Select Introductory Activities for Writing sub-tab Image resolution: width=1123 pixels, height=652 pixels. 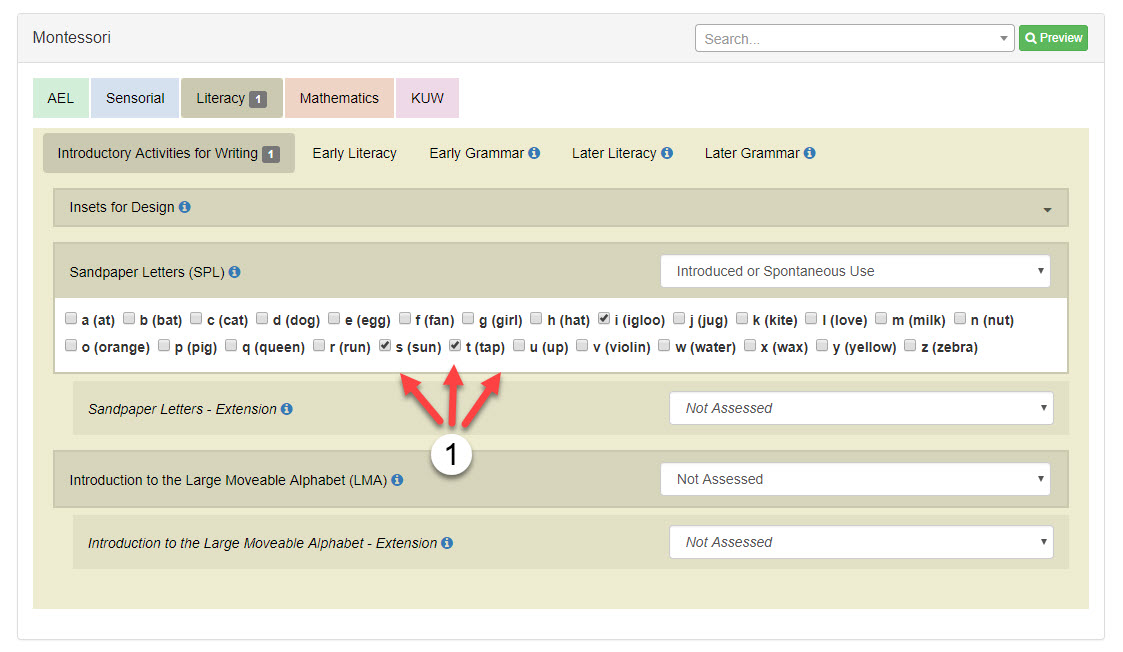coord(168,153)
